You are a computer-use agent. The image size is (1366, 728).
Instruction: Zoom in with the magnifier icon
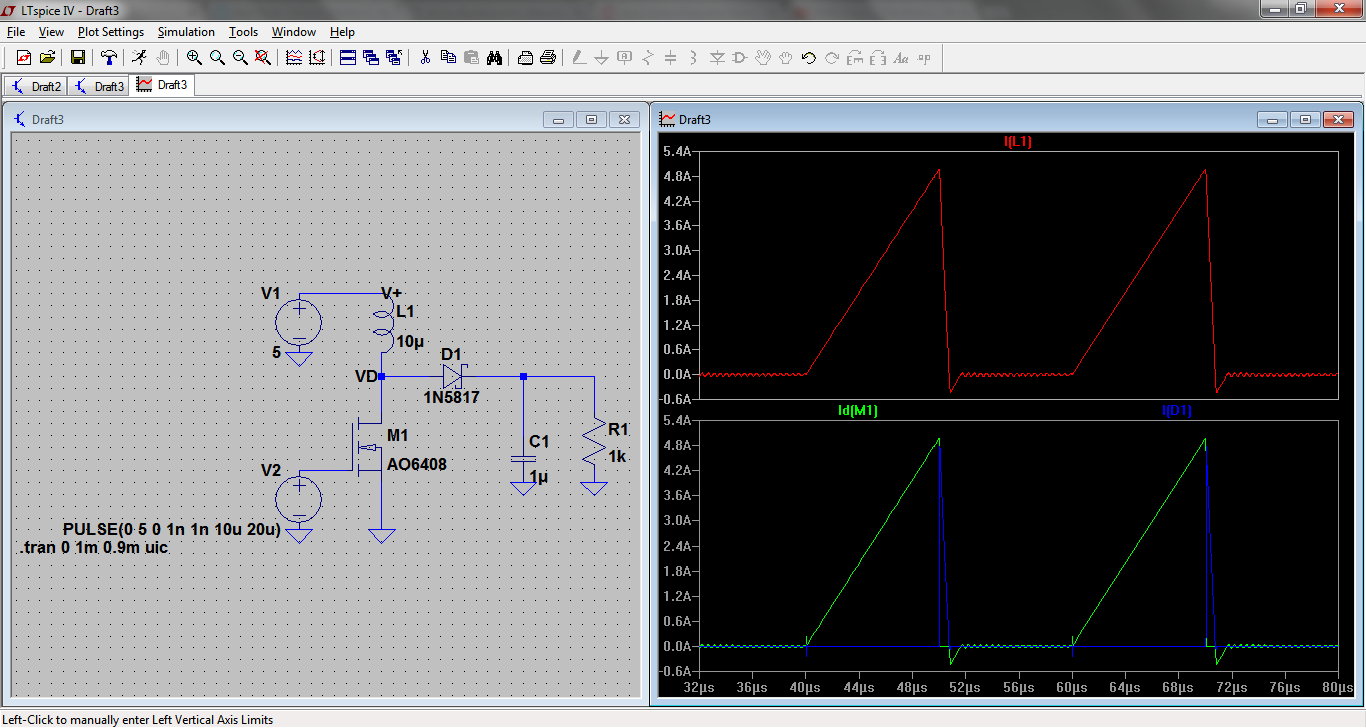(193, 57)
